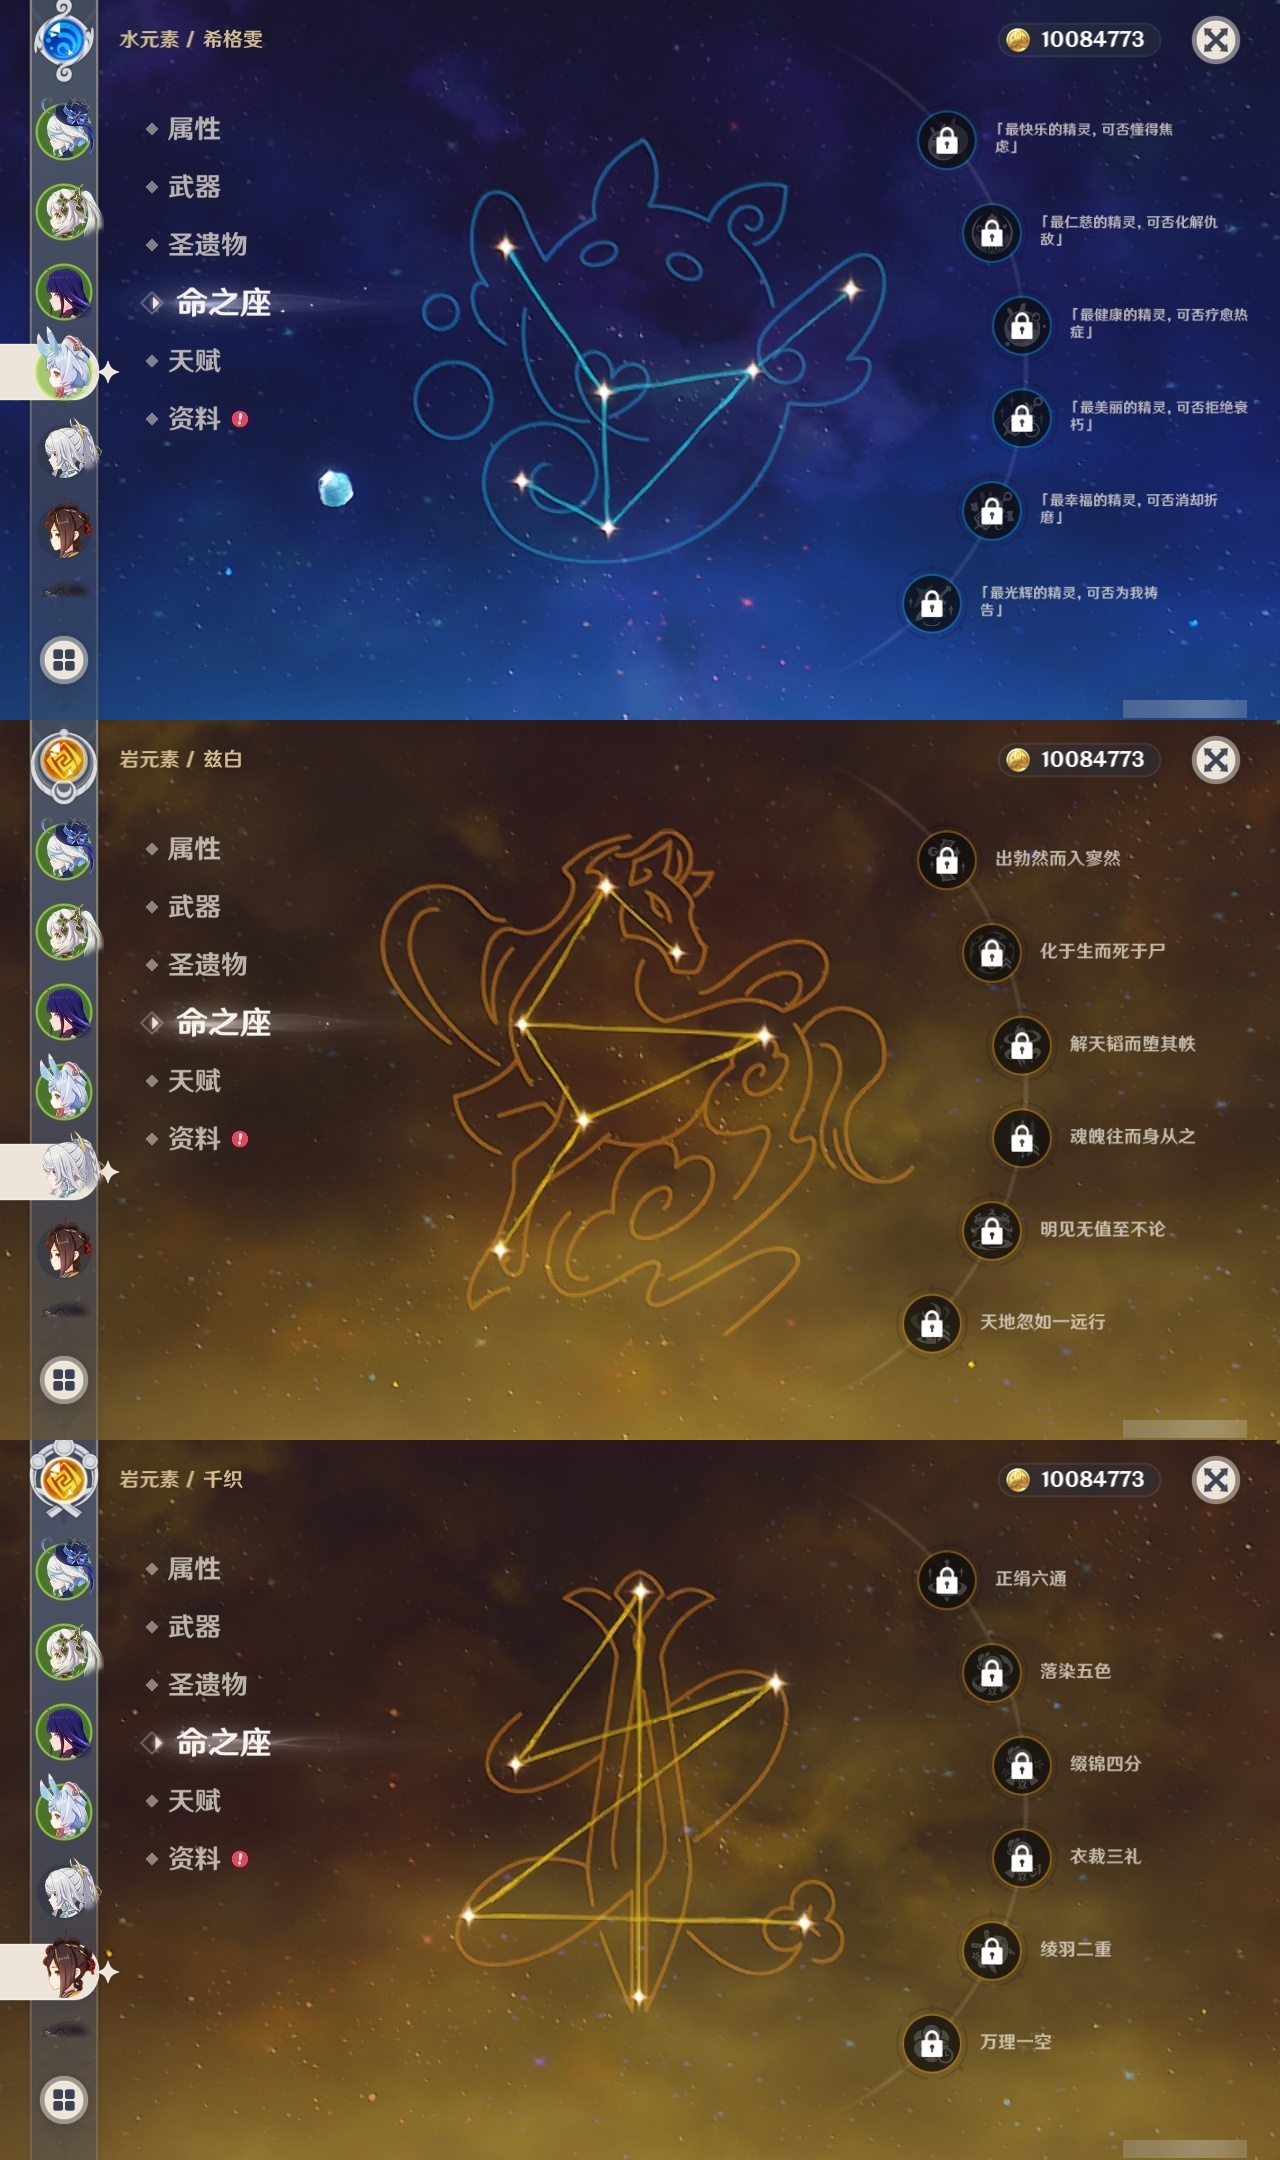Click the lock icon beside 「最光辉的精灵,可否为我祷告」

point(931,604)
